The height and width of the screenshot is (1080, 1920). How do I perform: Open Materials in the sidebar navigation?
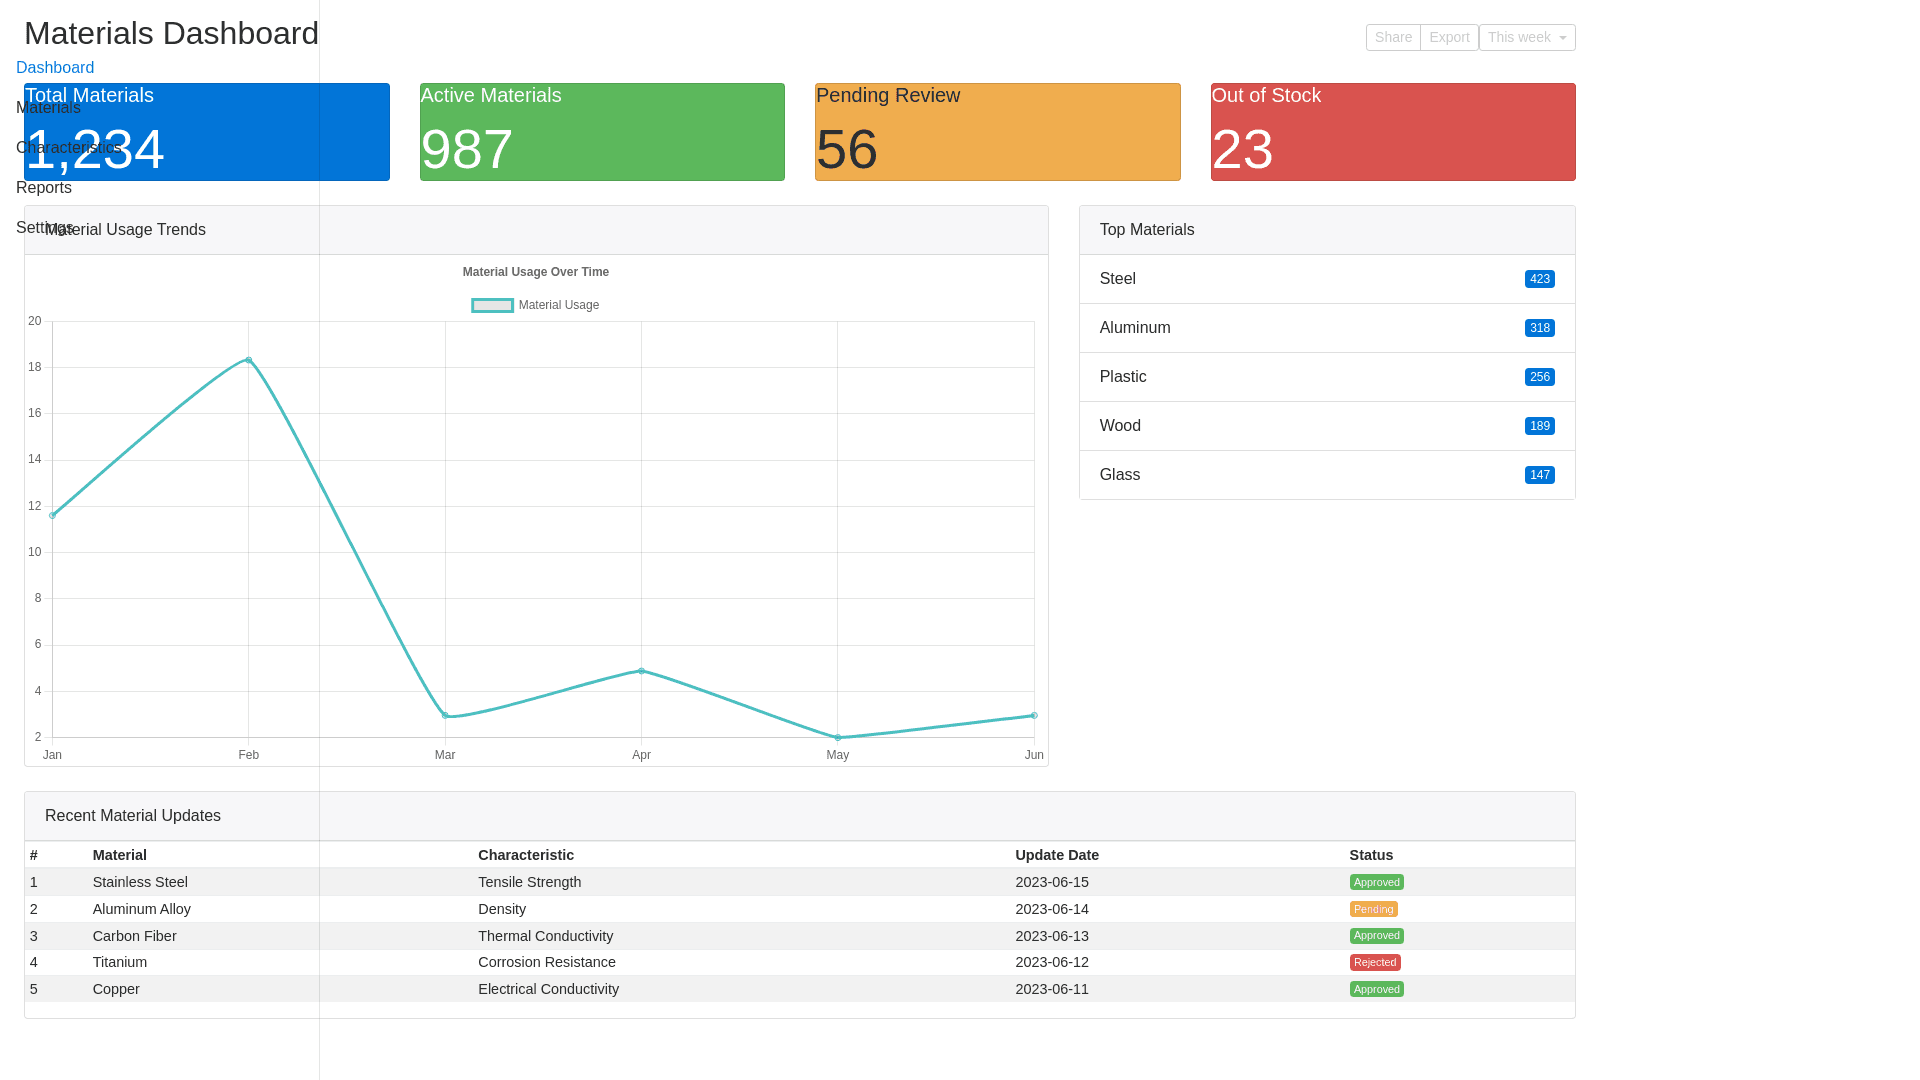tap(48, 108)
